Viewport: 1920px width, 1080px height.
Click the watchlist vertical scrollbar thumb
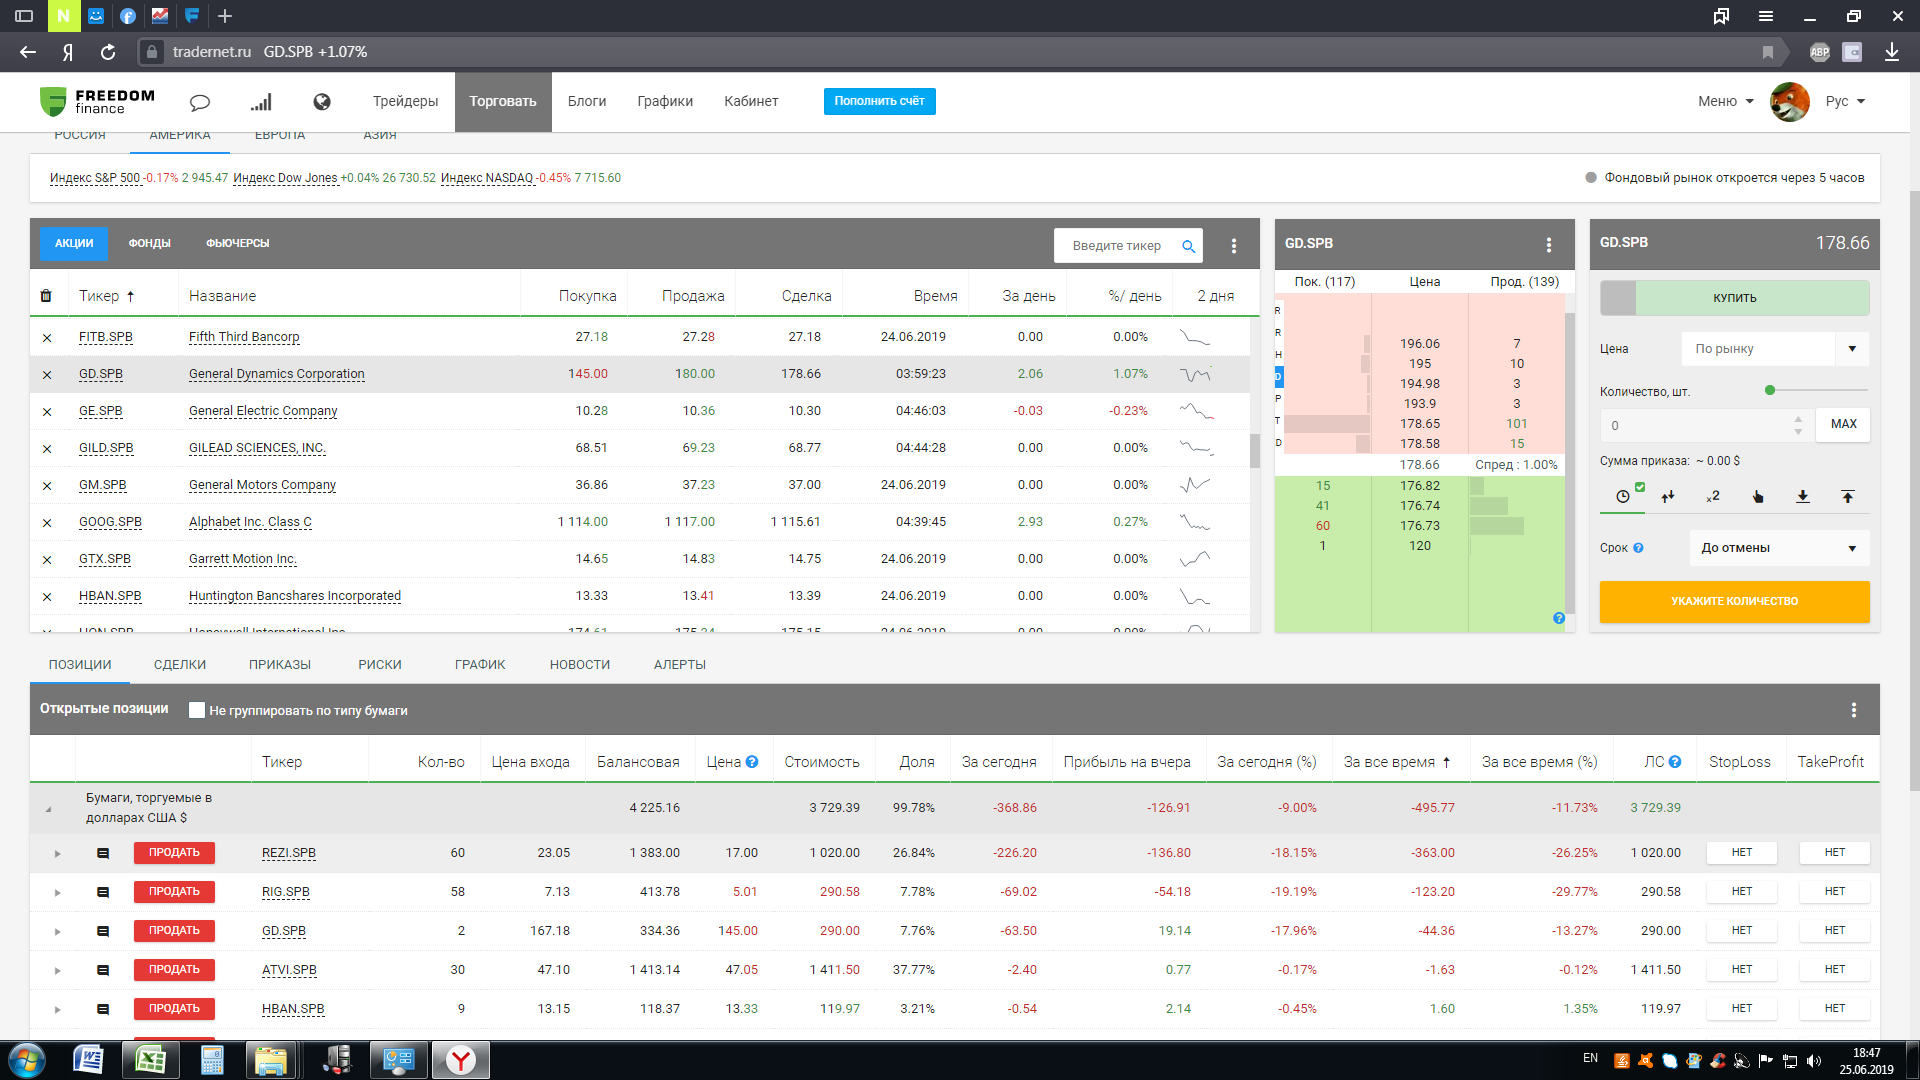click(x=1255, y=450)
